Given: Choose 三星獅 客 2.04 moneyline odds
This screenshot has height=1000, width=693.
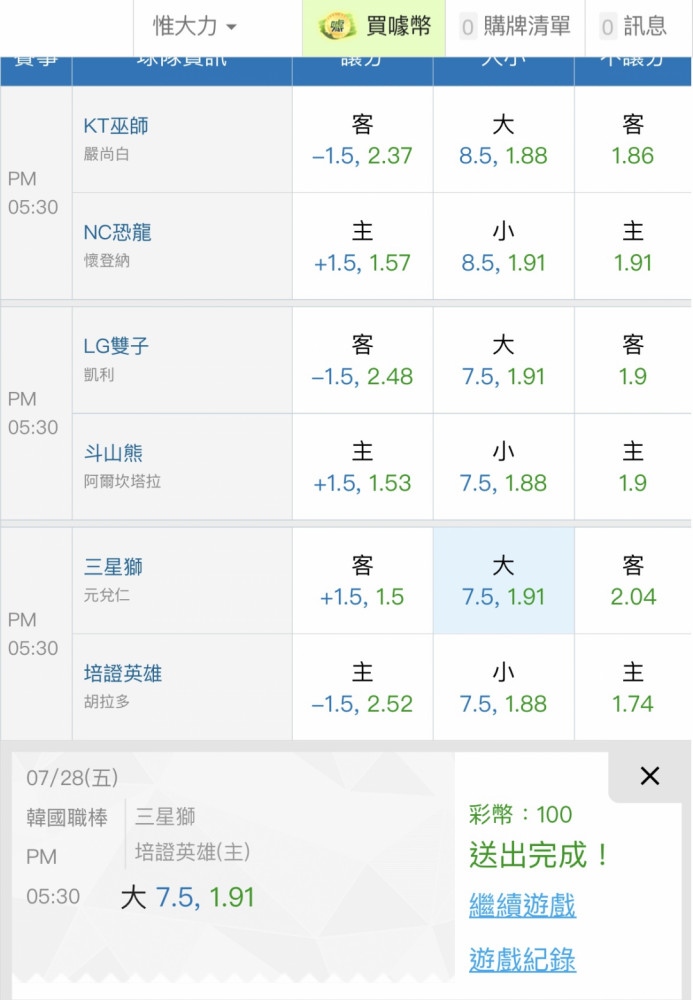Looking at the screenshot, I should coord(633,580).
